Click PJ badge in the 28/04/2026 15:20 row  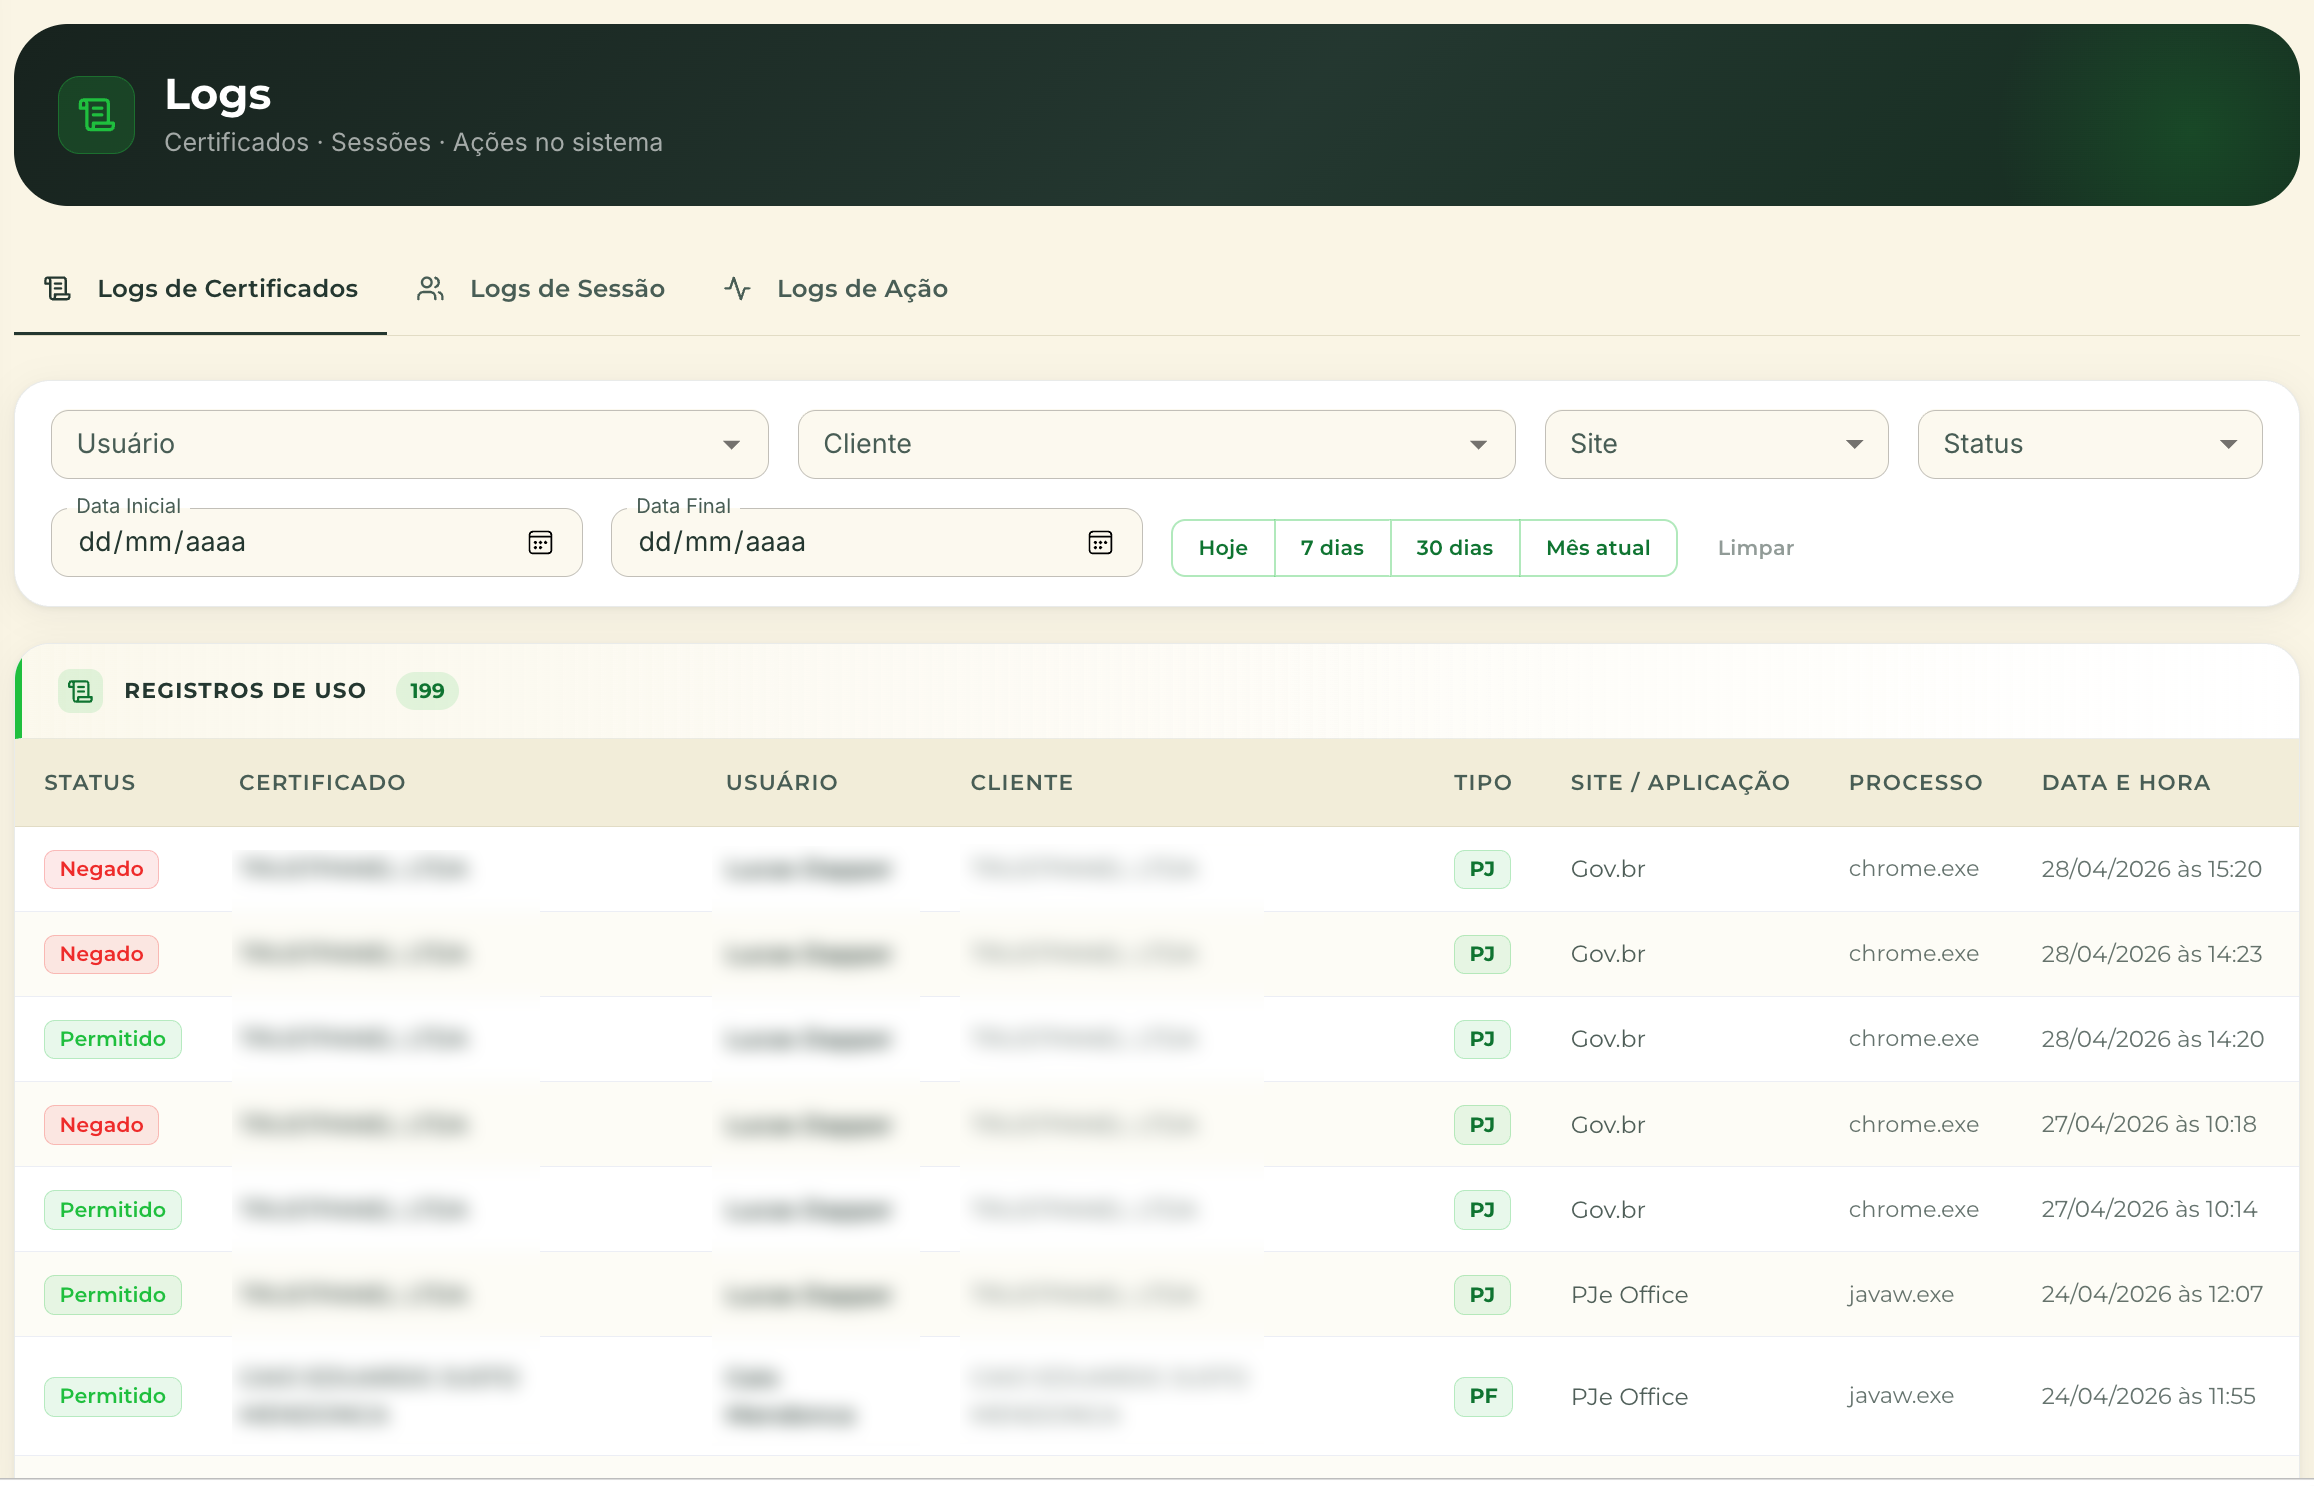point(1482,869)
